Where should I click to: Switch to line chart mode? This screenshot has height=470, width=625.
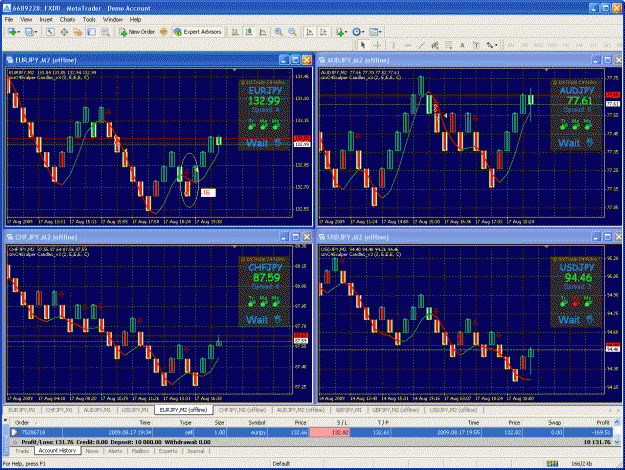coord(263,32)
